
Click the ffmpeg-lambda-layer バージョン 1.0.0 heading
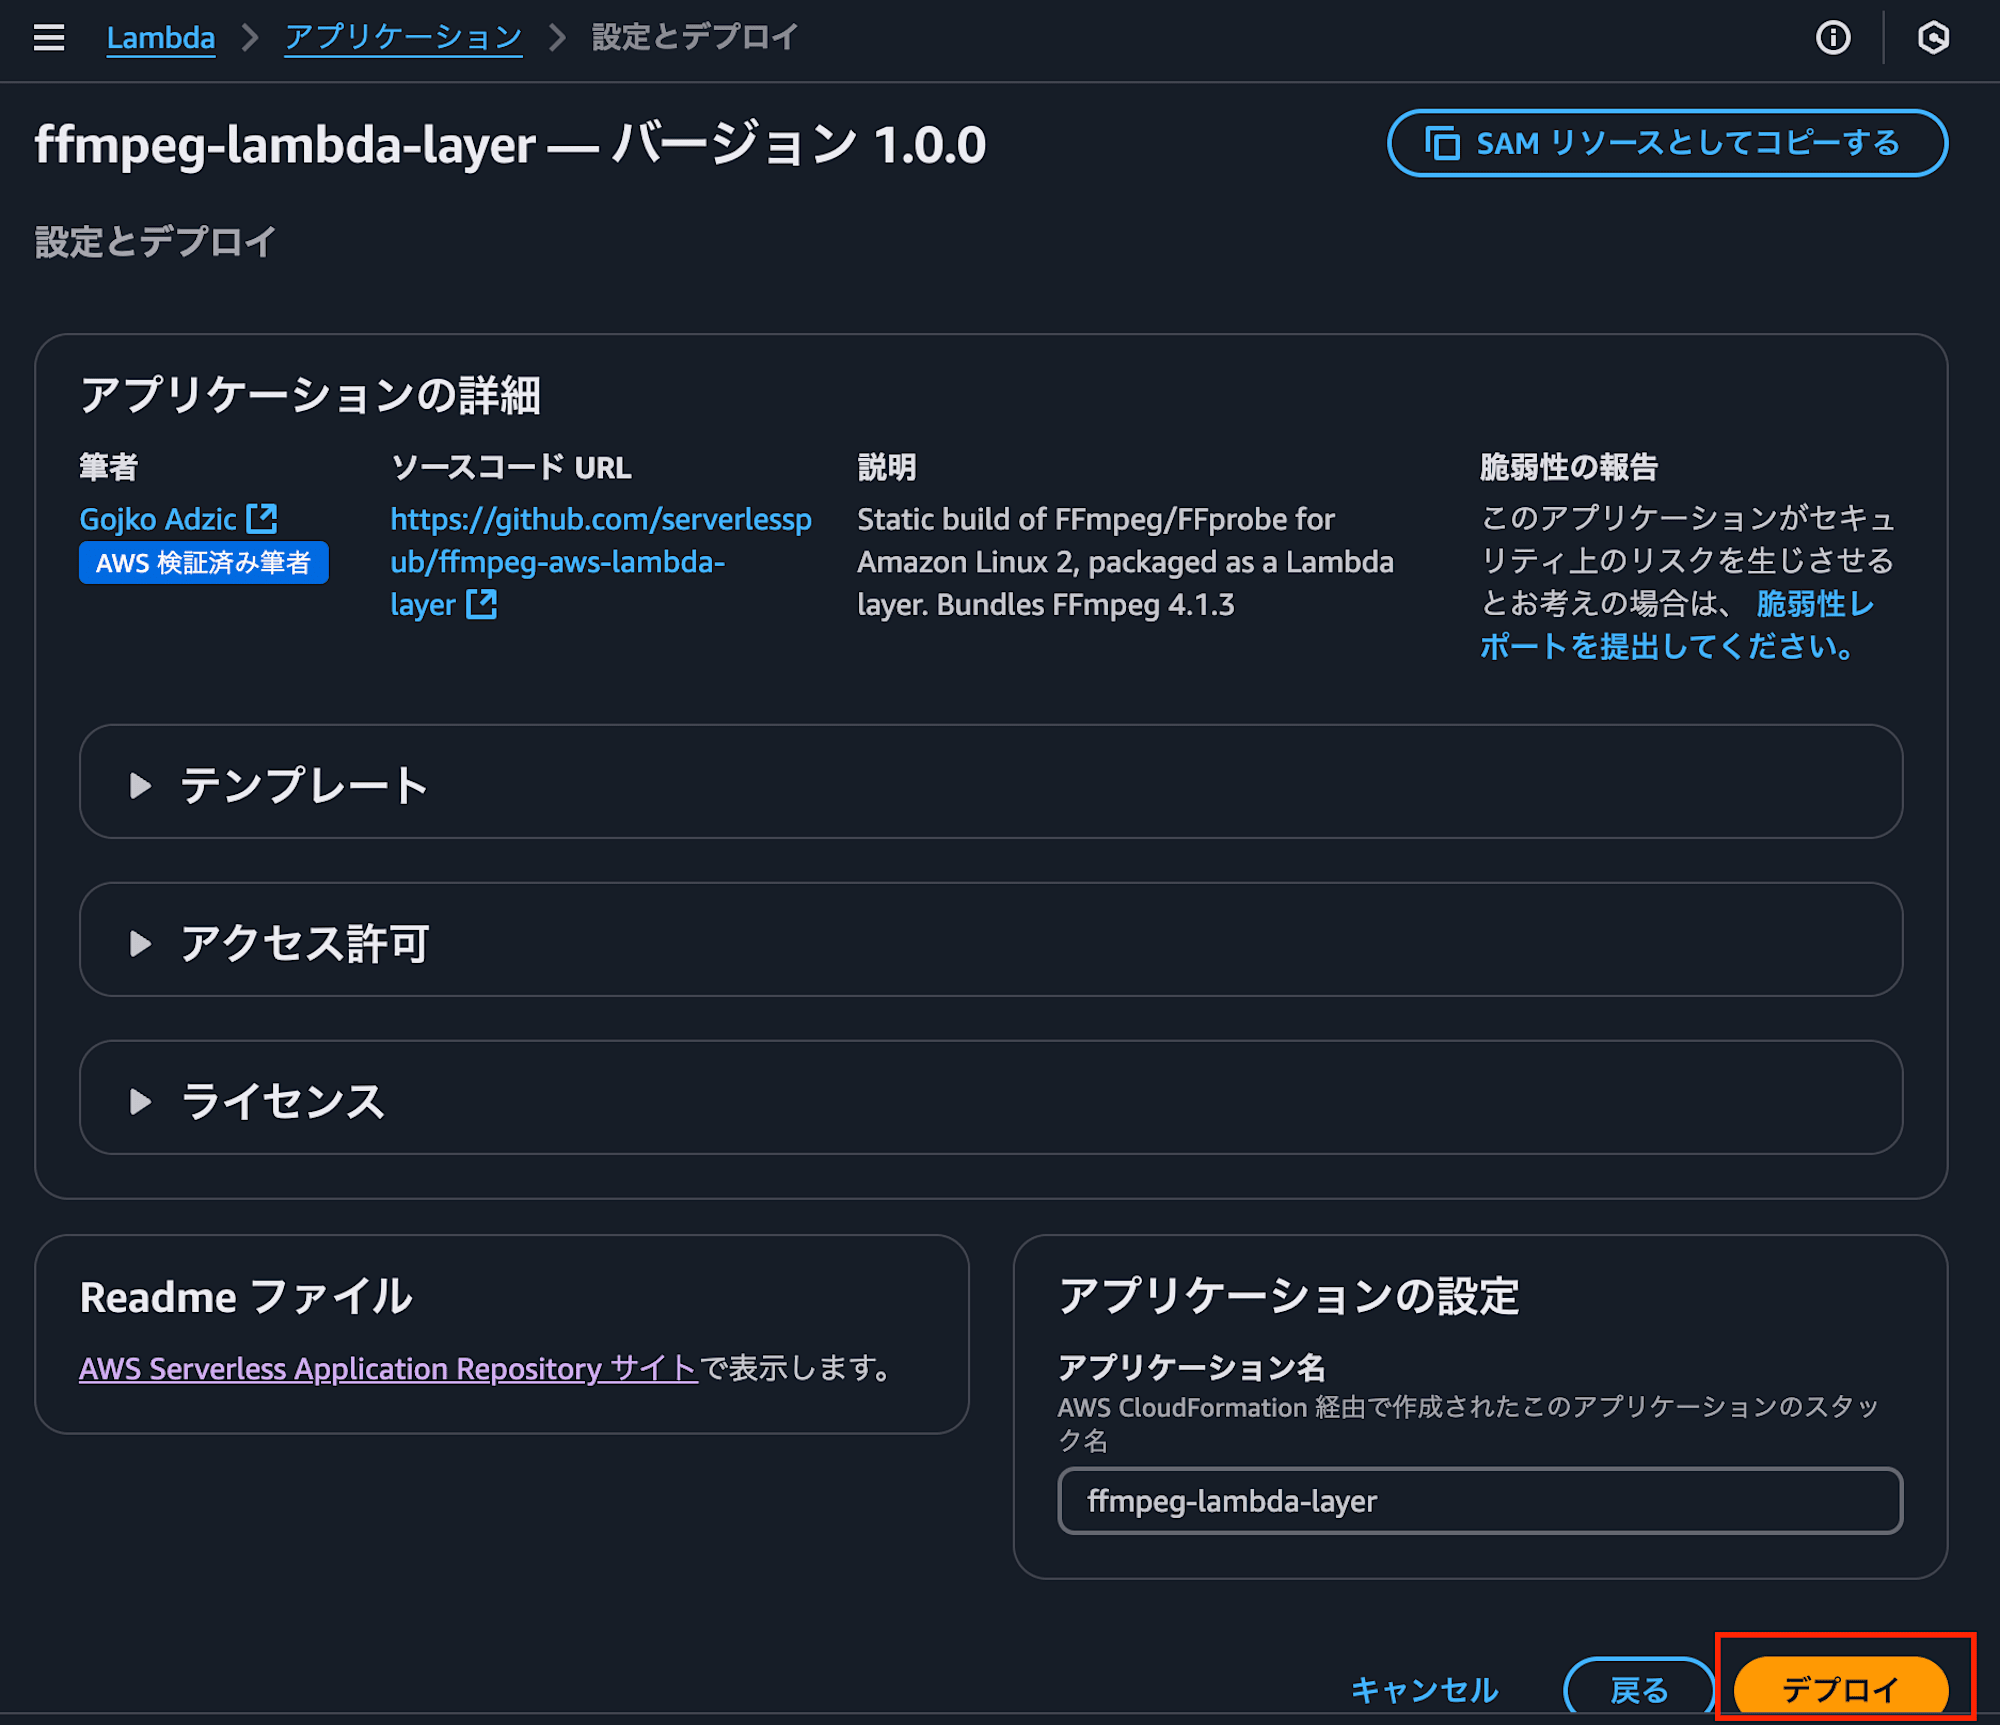coord(510,145)
